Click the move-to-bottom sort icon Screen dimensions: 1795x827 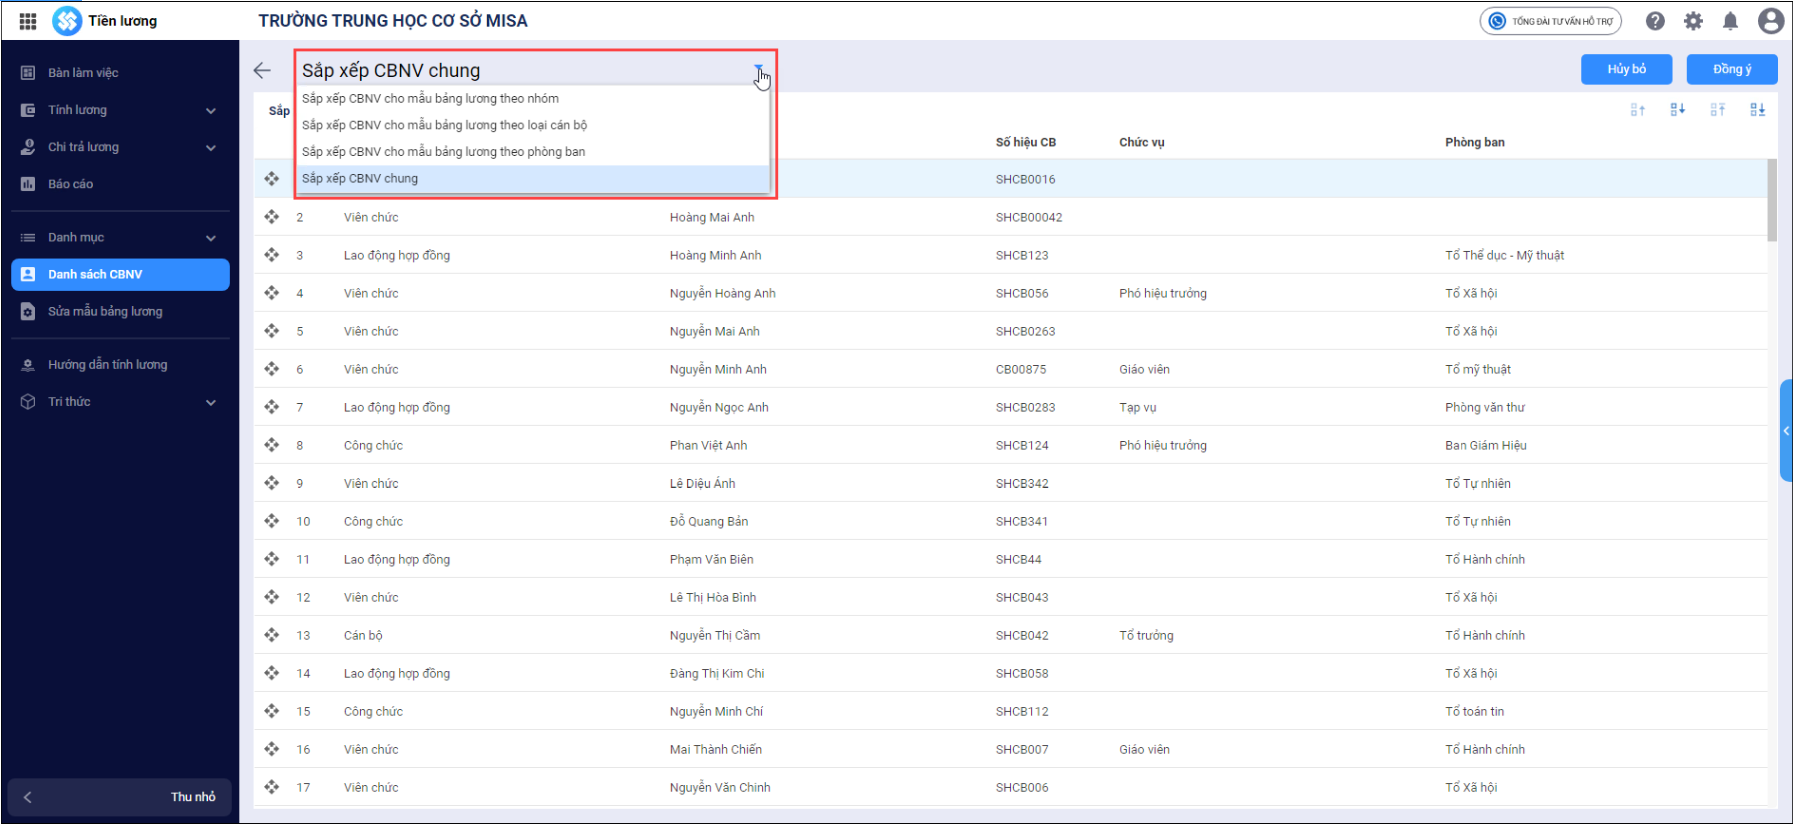click(x=1757, y=109)
